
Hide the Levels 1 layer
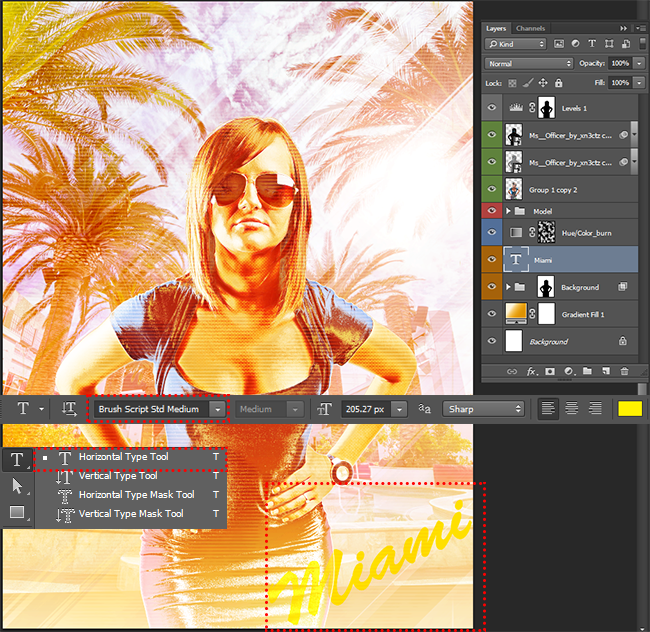[492, 108]
